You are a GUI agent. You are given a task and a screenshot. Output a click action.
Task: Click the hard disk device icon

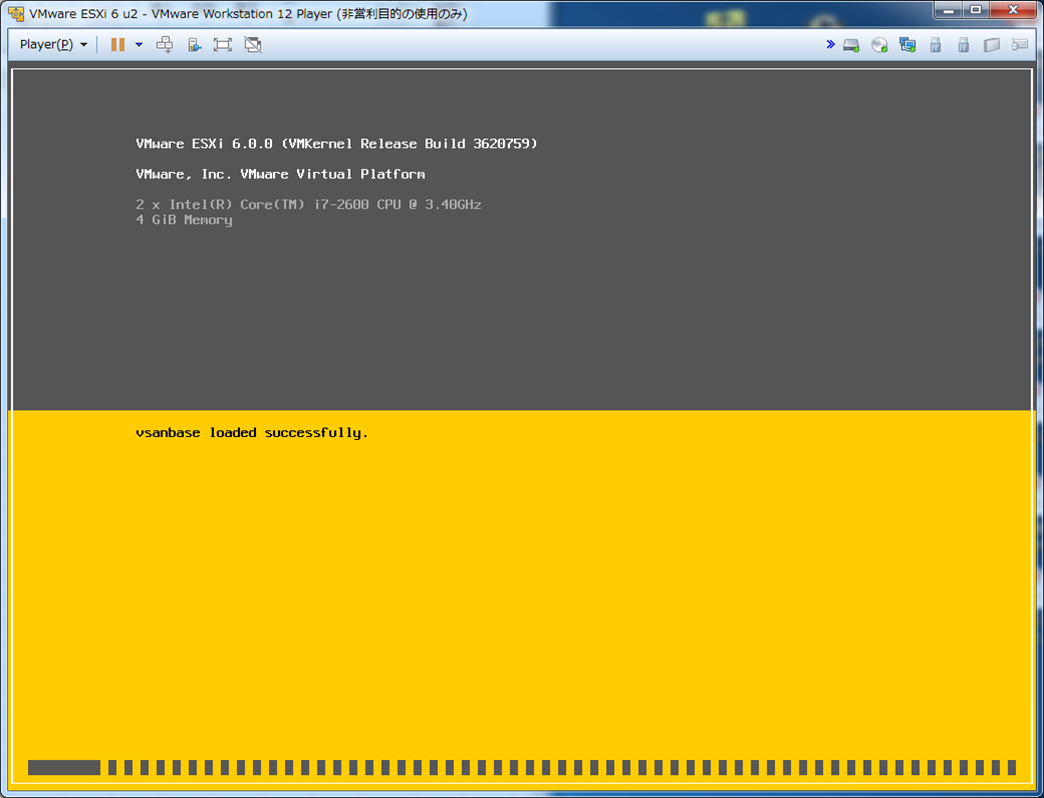851,45
